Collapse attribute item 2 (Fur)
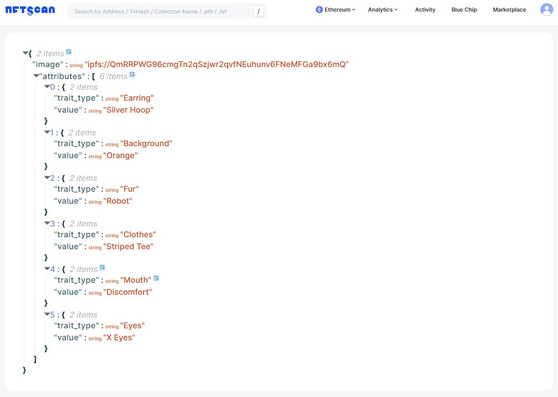The image size is (558, 397). pyautogui.click(x=47, y=178)
